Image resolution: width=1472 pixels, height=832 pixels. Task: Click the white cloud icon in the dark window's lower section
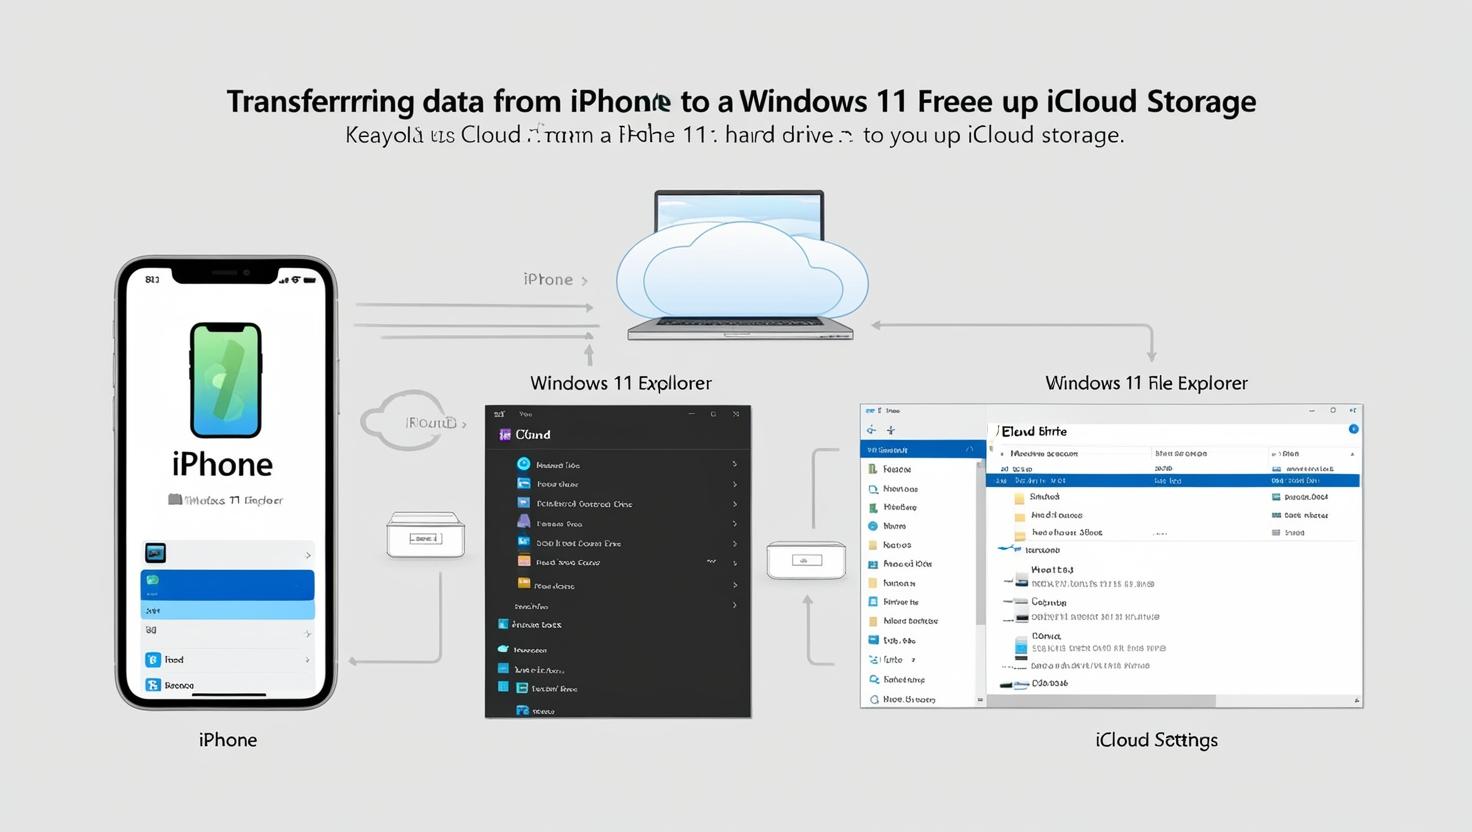503,649
